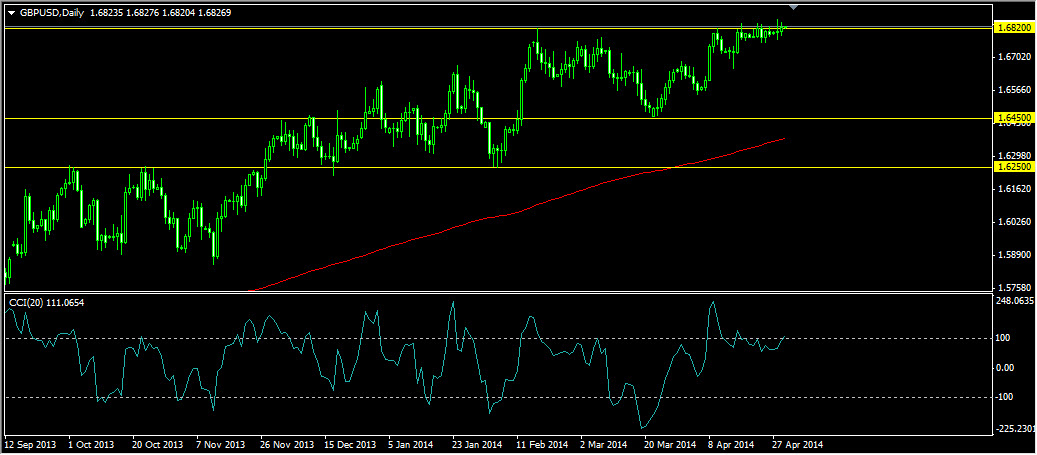1037x455 pixels.
Task: Click the yellow 1.68200 price label
Action: pos(1014,28)
